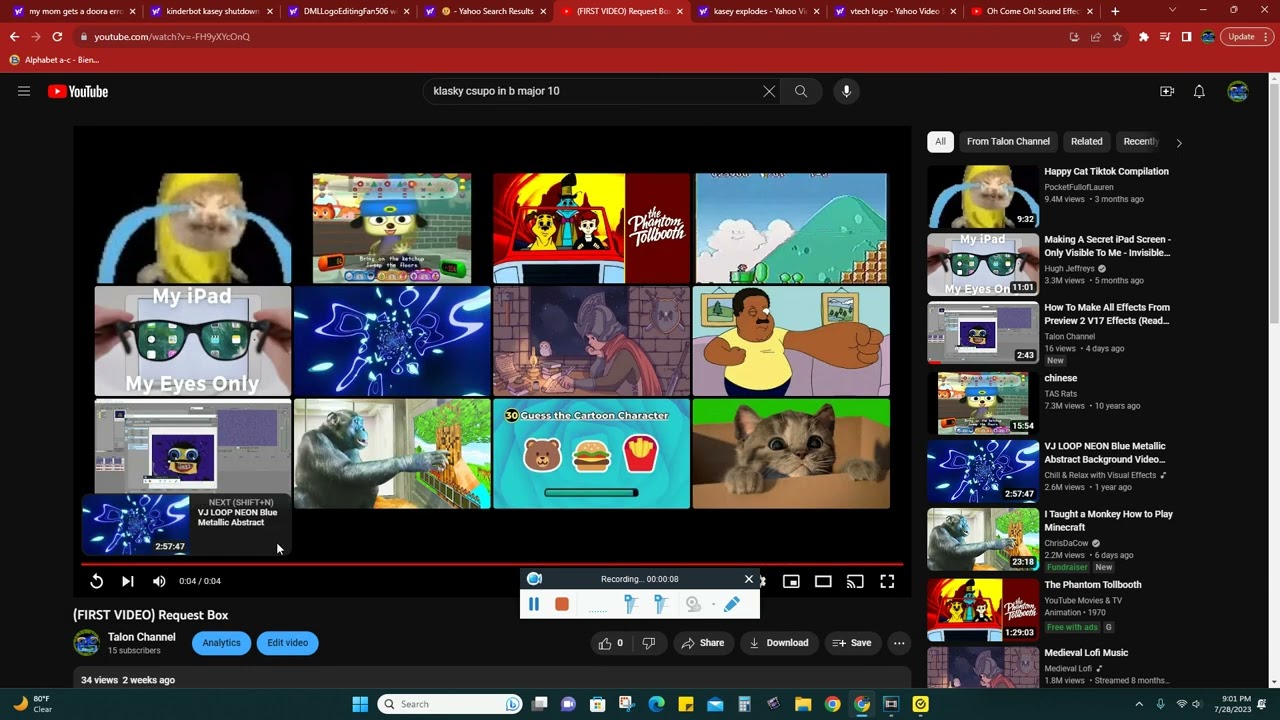Select the Related chip
1280x720 pixels.
point(1087,142)
